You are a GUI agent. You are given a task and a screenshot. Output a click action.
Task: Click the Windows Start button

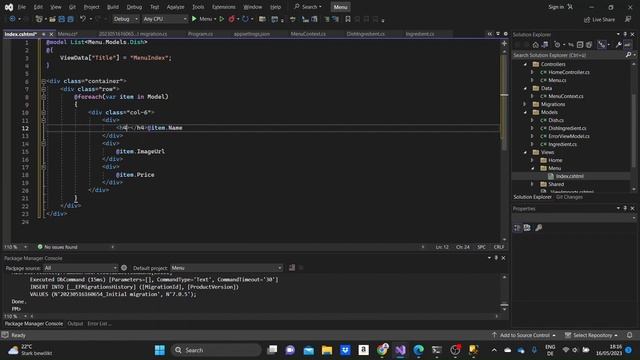tap(160, 350)
